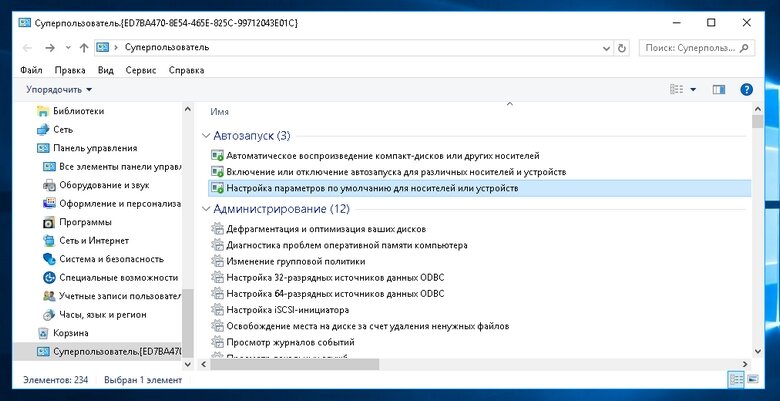Image resolution: width=780 pixels, height=401 pixels.
Task: Click the change view icon in the toolbar
Action: coord(677,90)
